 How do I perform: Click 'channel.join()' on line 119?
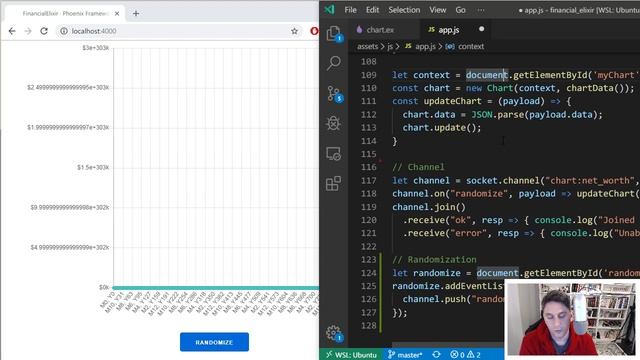point(429,207)
